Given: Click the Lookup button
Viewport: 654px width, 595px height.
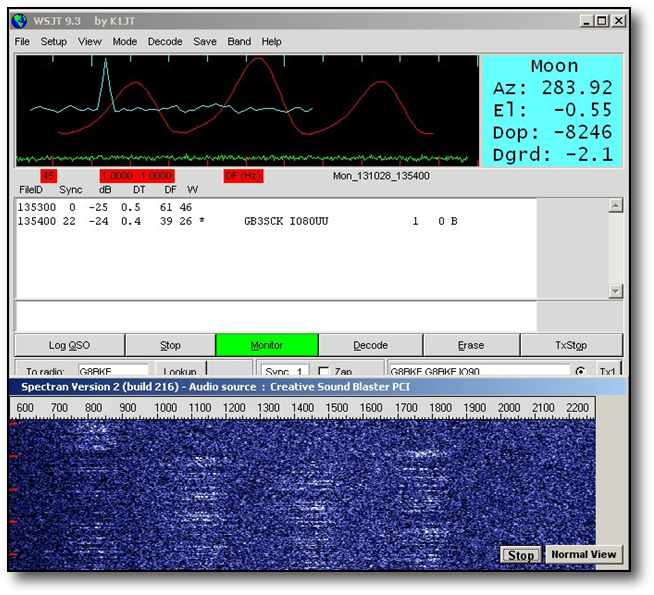Looking at the screenshot, I should 180,371.
